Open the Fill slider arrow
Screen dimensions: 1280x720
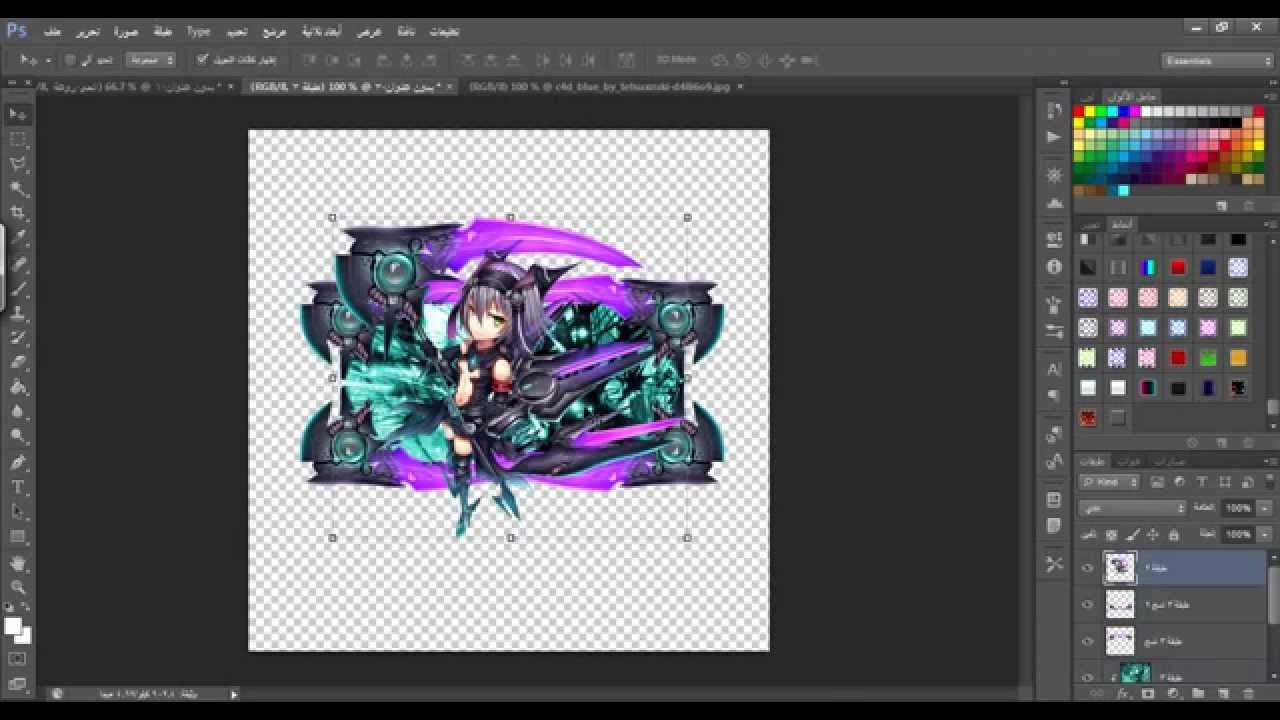(x=1264, y=535)
